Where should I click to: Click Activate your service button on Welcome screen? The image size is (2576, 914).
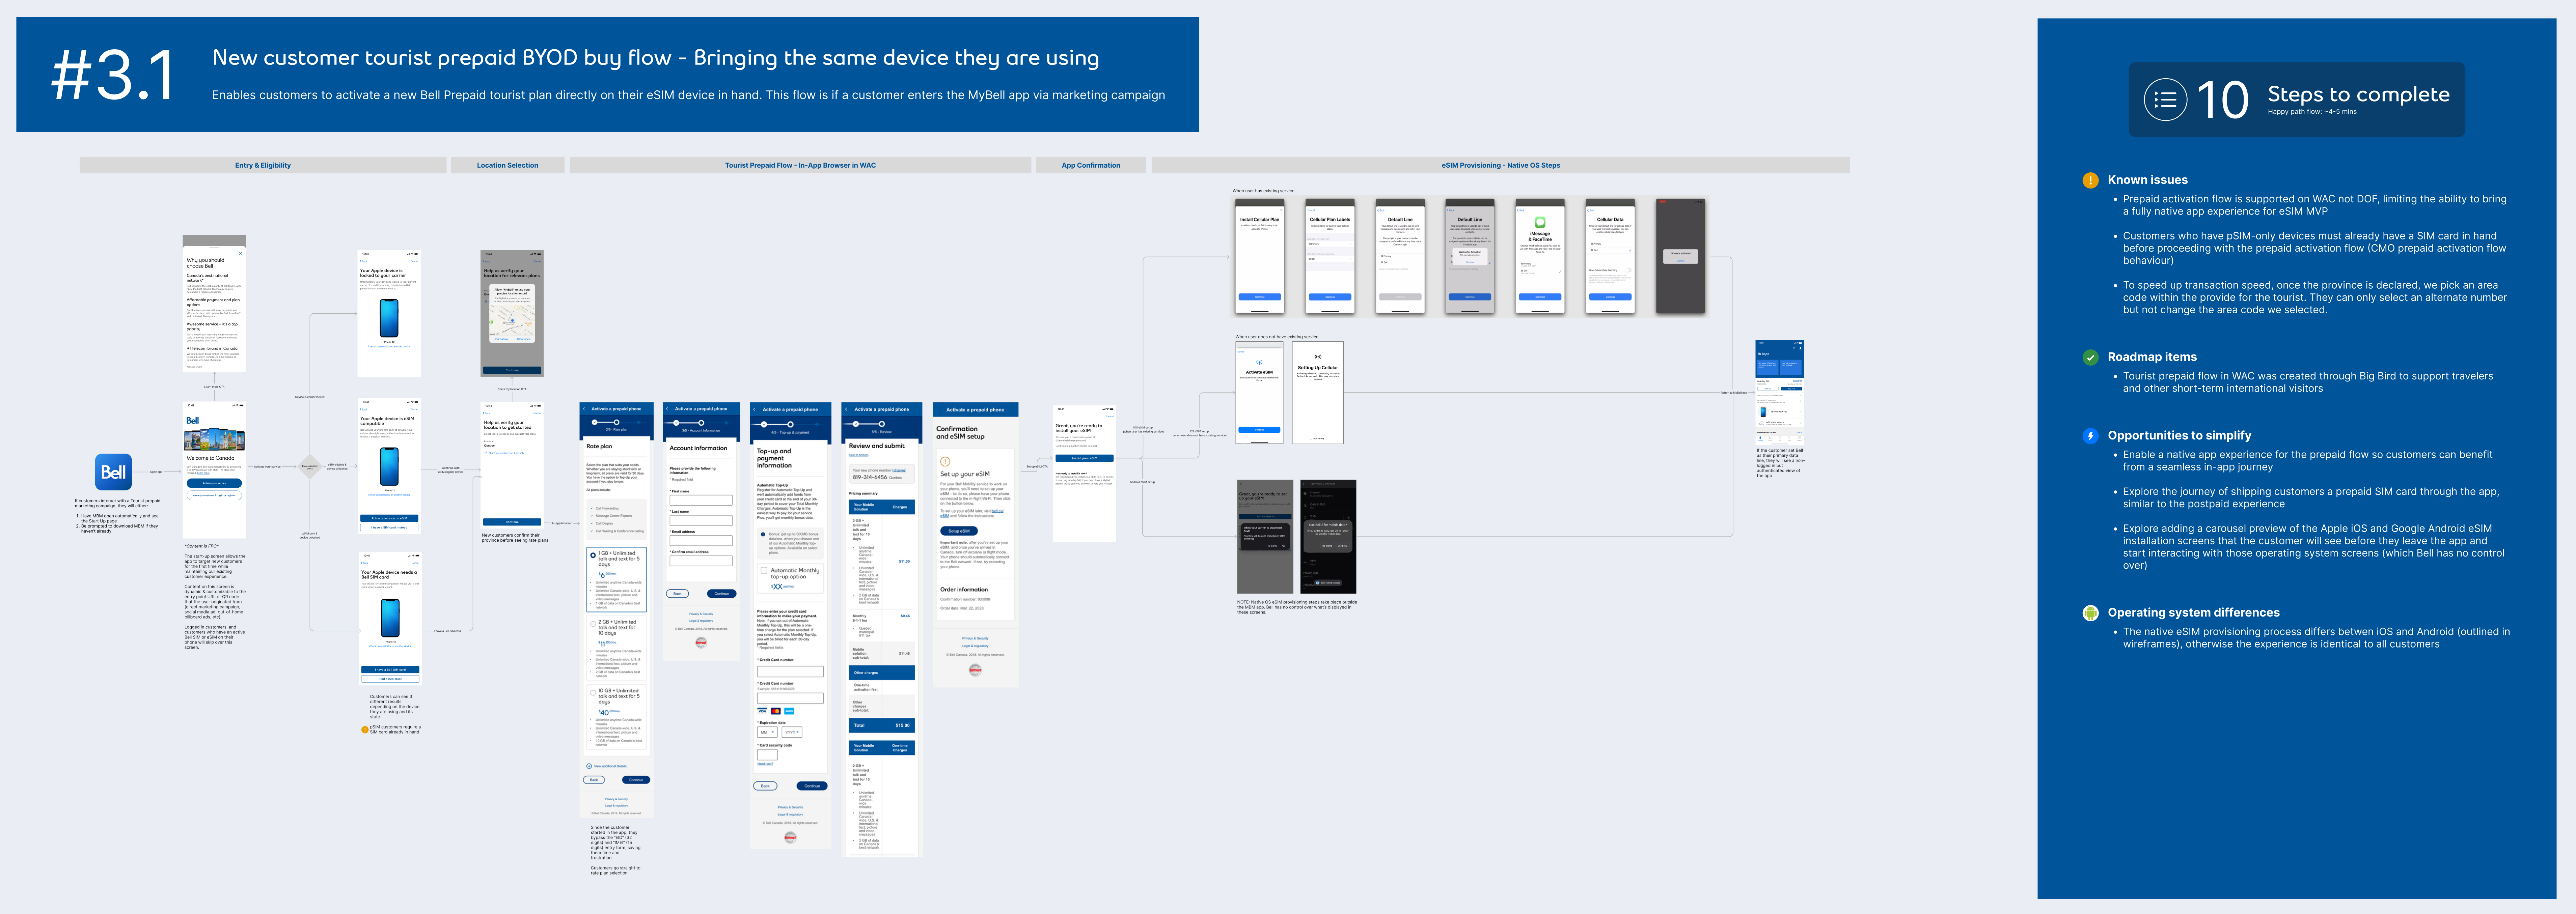point(214,483)
